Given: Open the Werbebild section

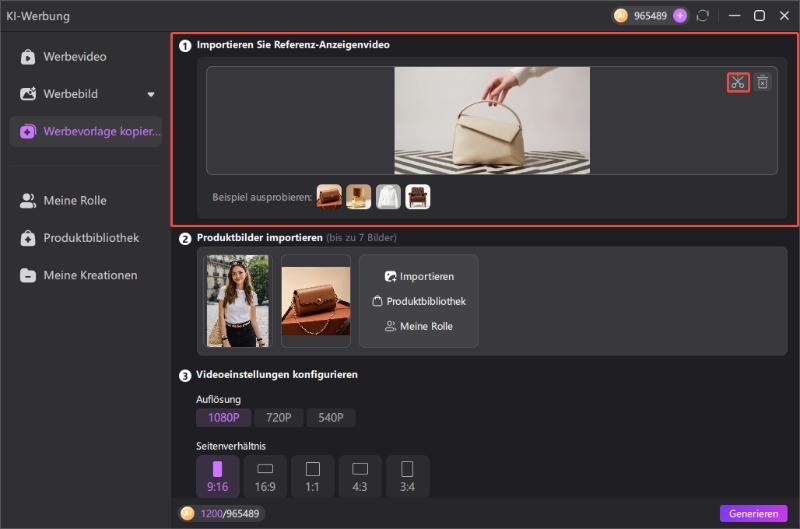Looking at the screenshot, I should click(x=70, y=94).
